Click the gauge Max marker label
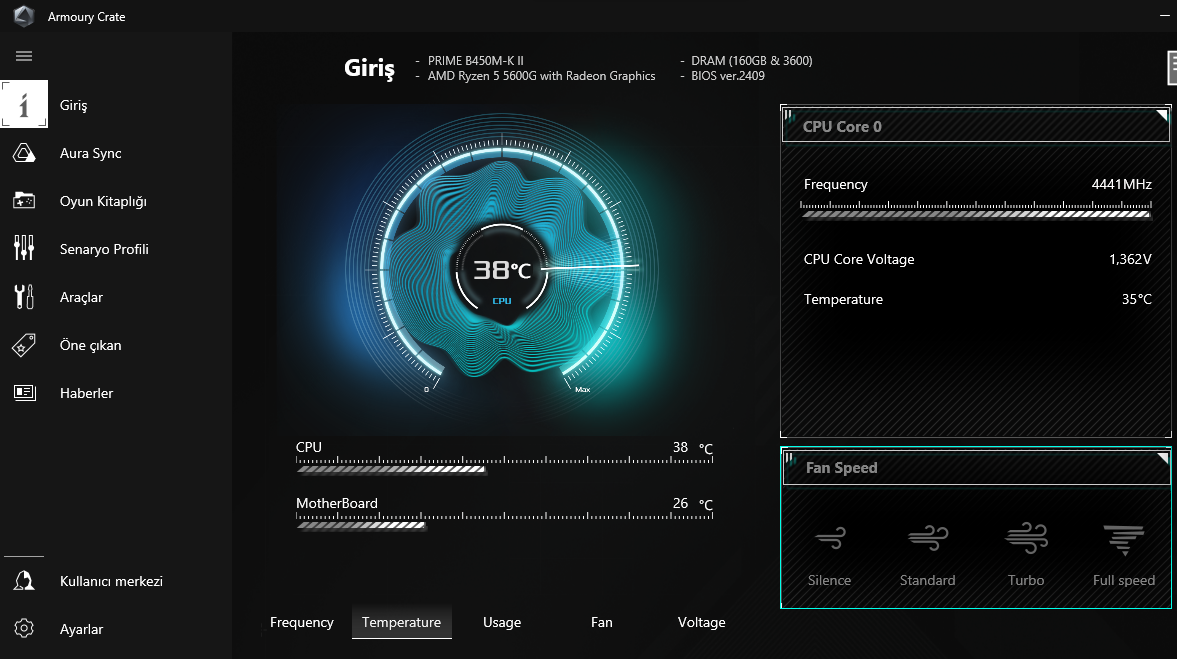The width and height of the screenshot is (1177, 659). pyautogui.click(x=582, y=390)
